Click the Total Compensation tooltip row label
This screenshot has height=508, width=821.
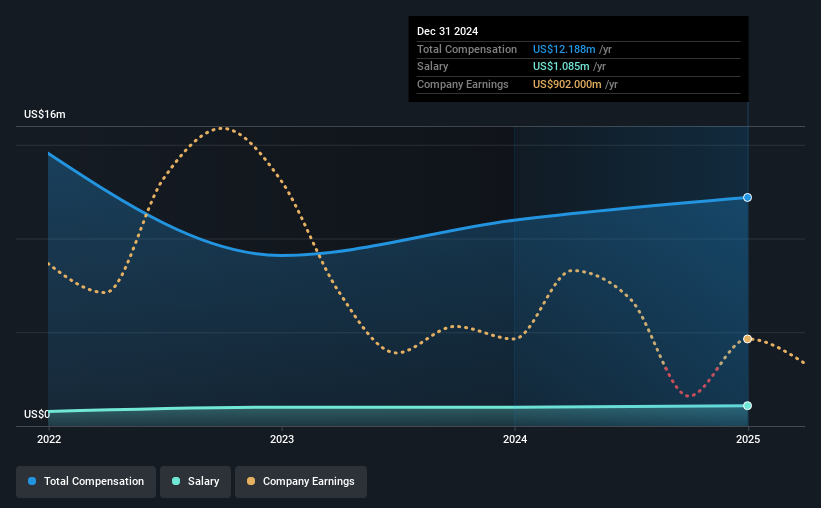[x=467, y=49]
